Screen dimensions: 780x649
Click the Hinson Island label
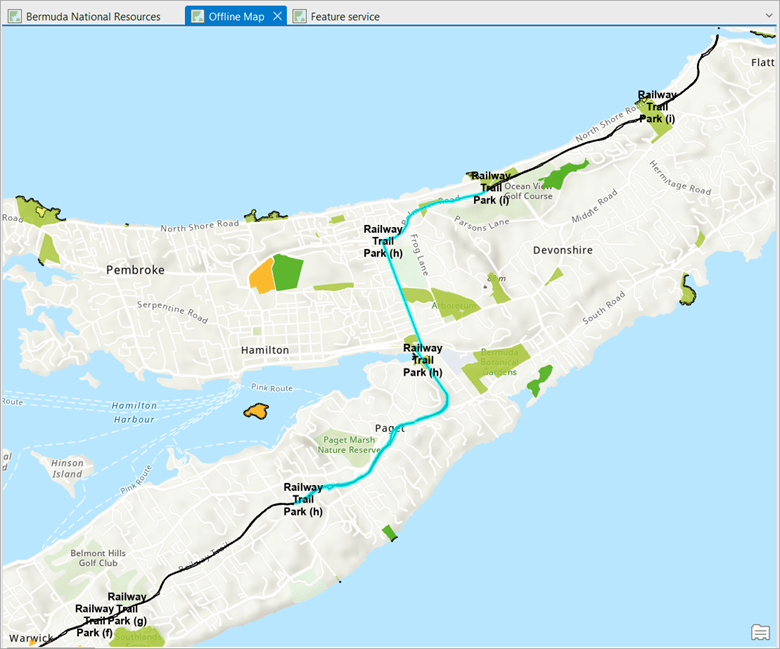(67, 468)
